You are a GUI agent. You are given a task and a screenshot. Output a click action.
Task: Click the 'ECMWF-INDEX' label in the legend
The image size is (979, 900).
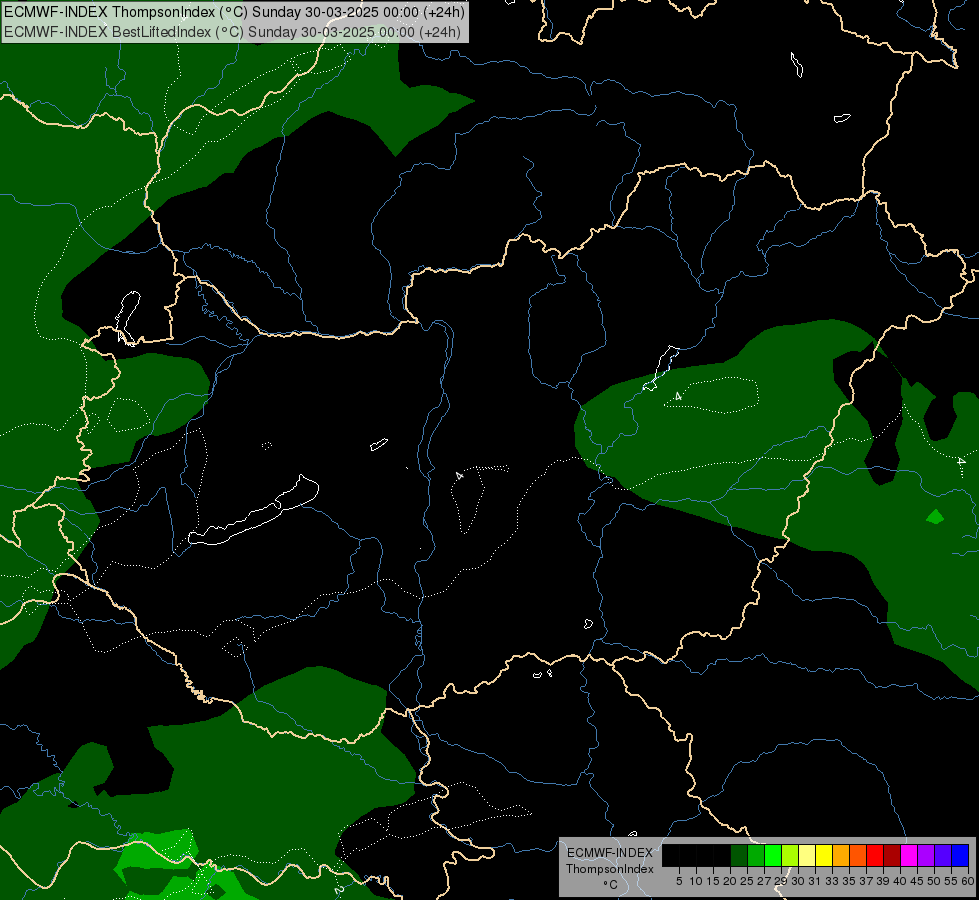pos(610,853)
